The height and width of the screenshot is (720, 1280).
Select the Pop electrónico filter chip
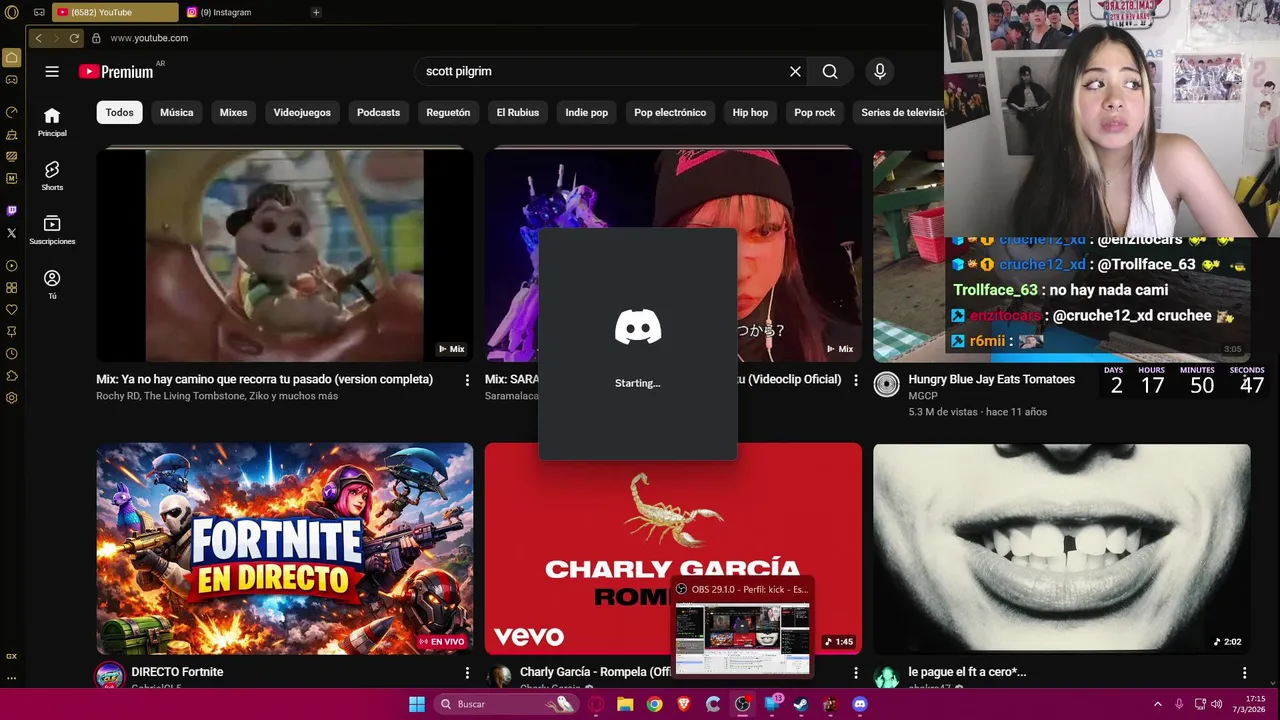[670, 112]
